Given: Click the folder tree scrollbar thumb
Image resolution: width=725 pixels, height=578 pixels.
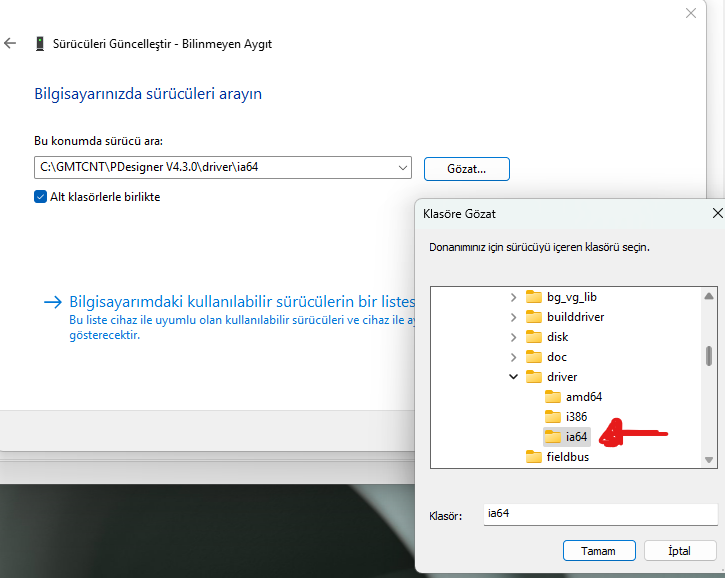Looking at the screenshot, I should pyautogui.click(x=709, y=356).
